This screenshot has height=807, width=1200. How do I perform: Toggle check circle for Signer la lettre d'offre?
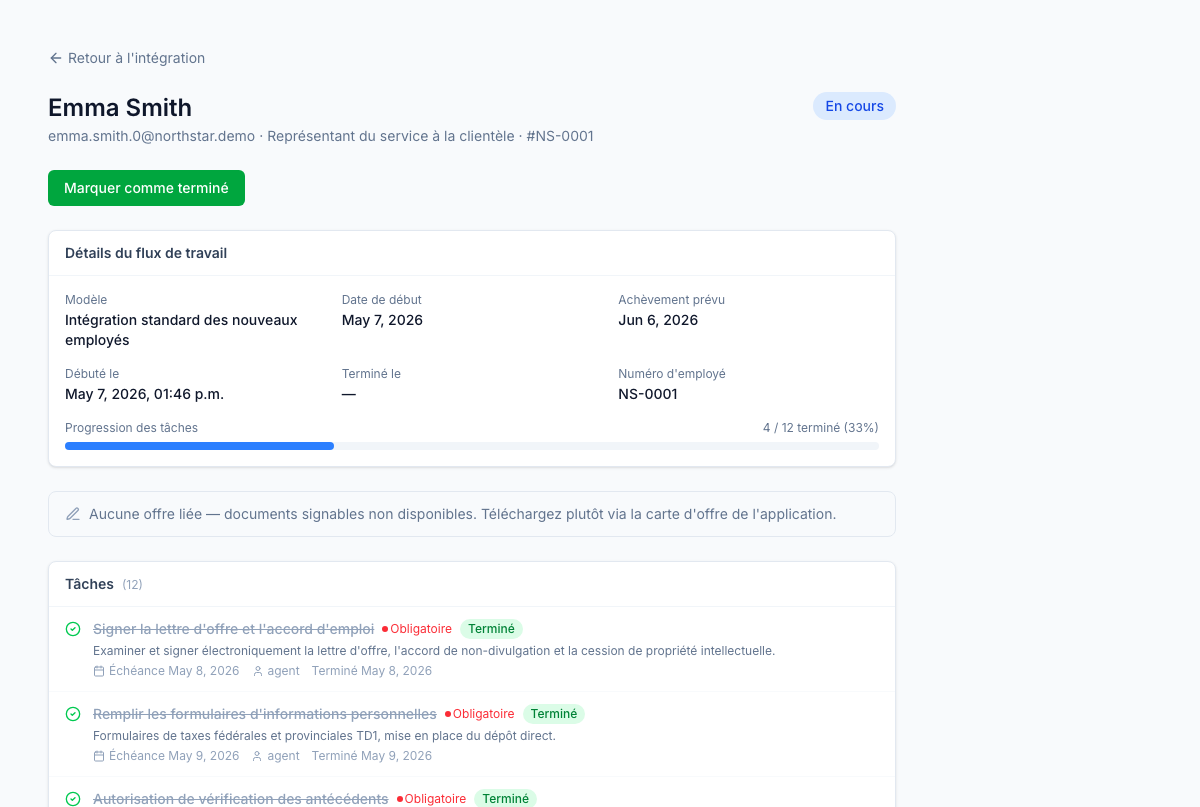pos(73,629)
